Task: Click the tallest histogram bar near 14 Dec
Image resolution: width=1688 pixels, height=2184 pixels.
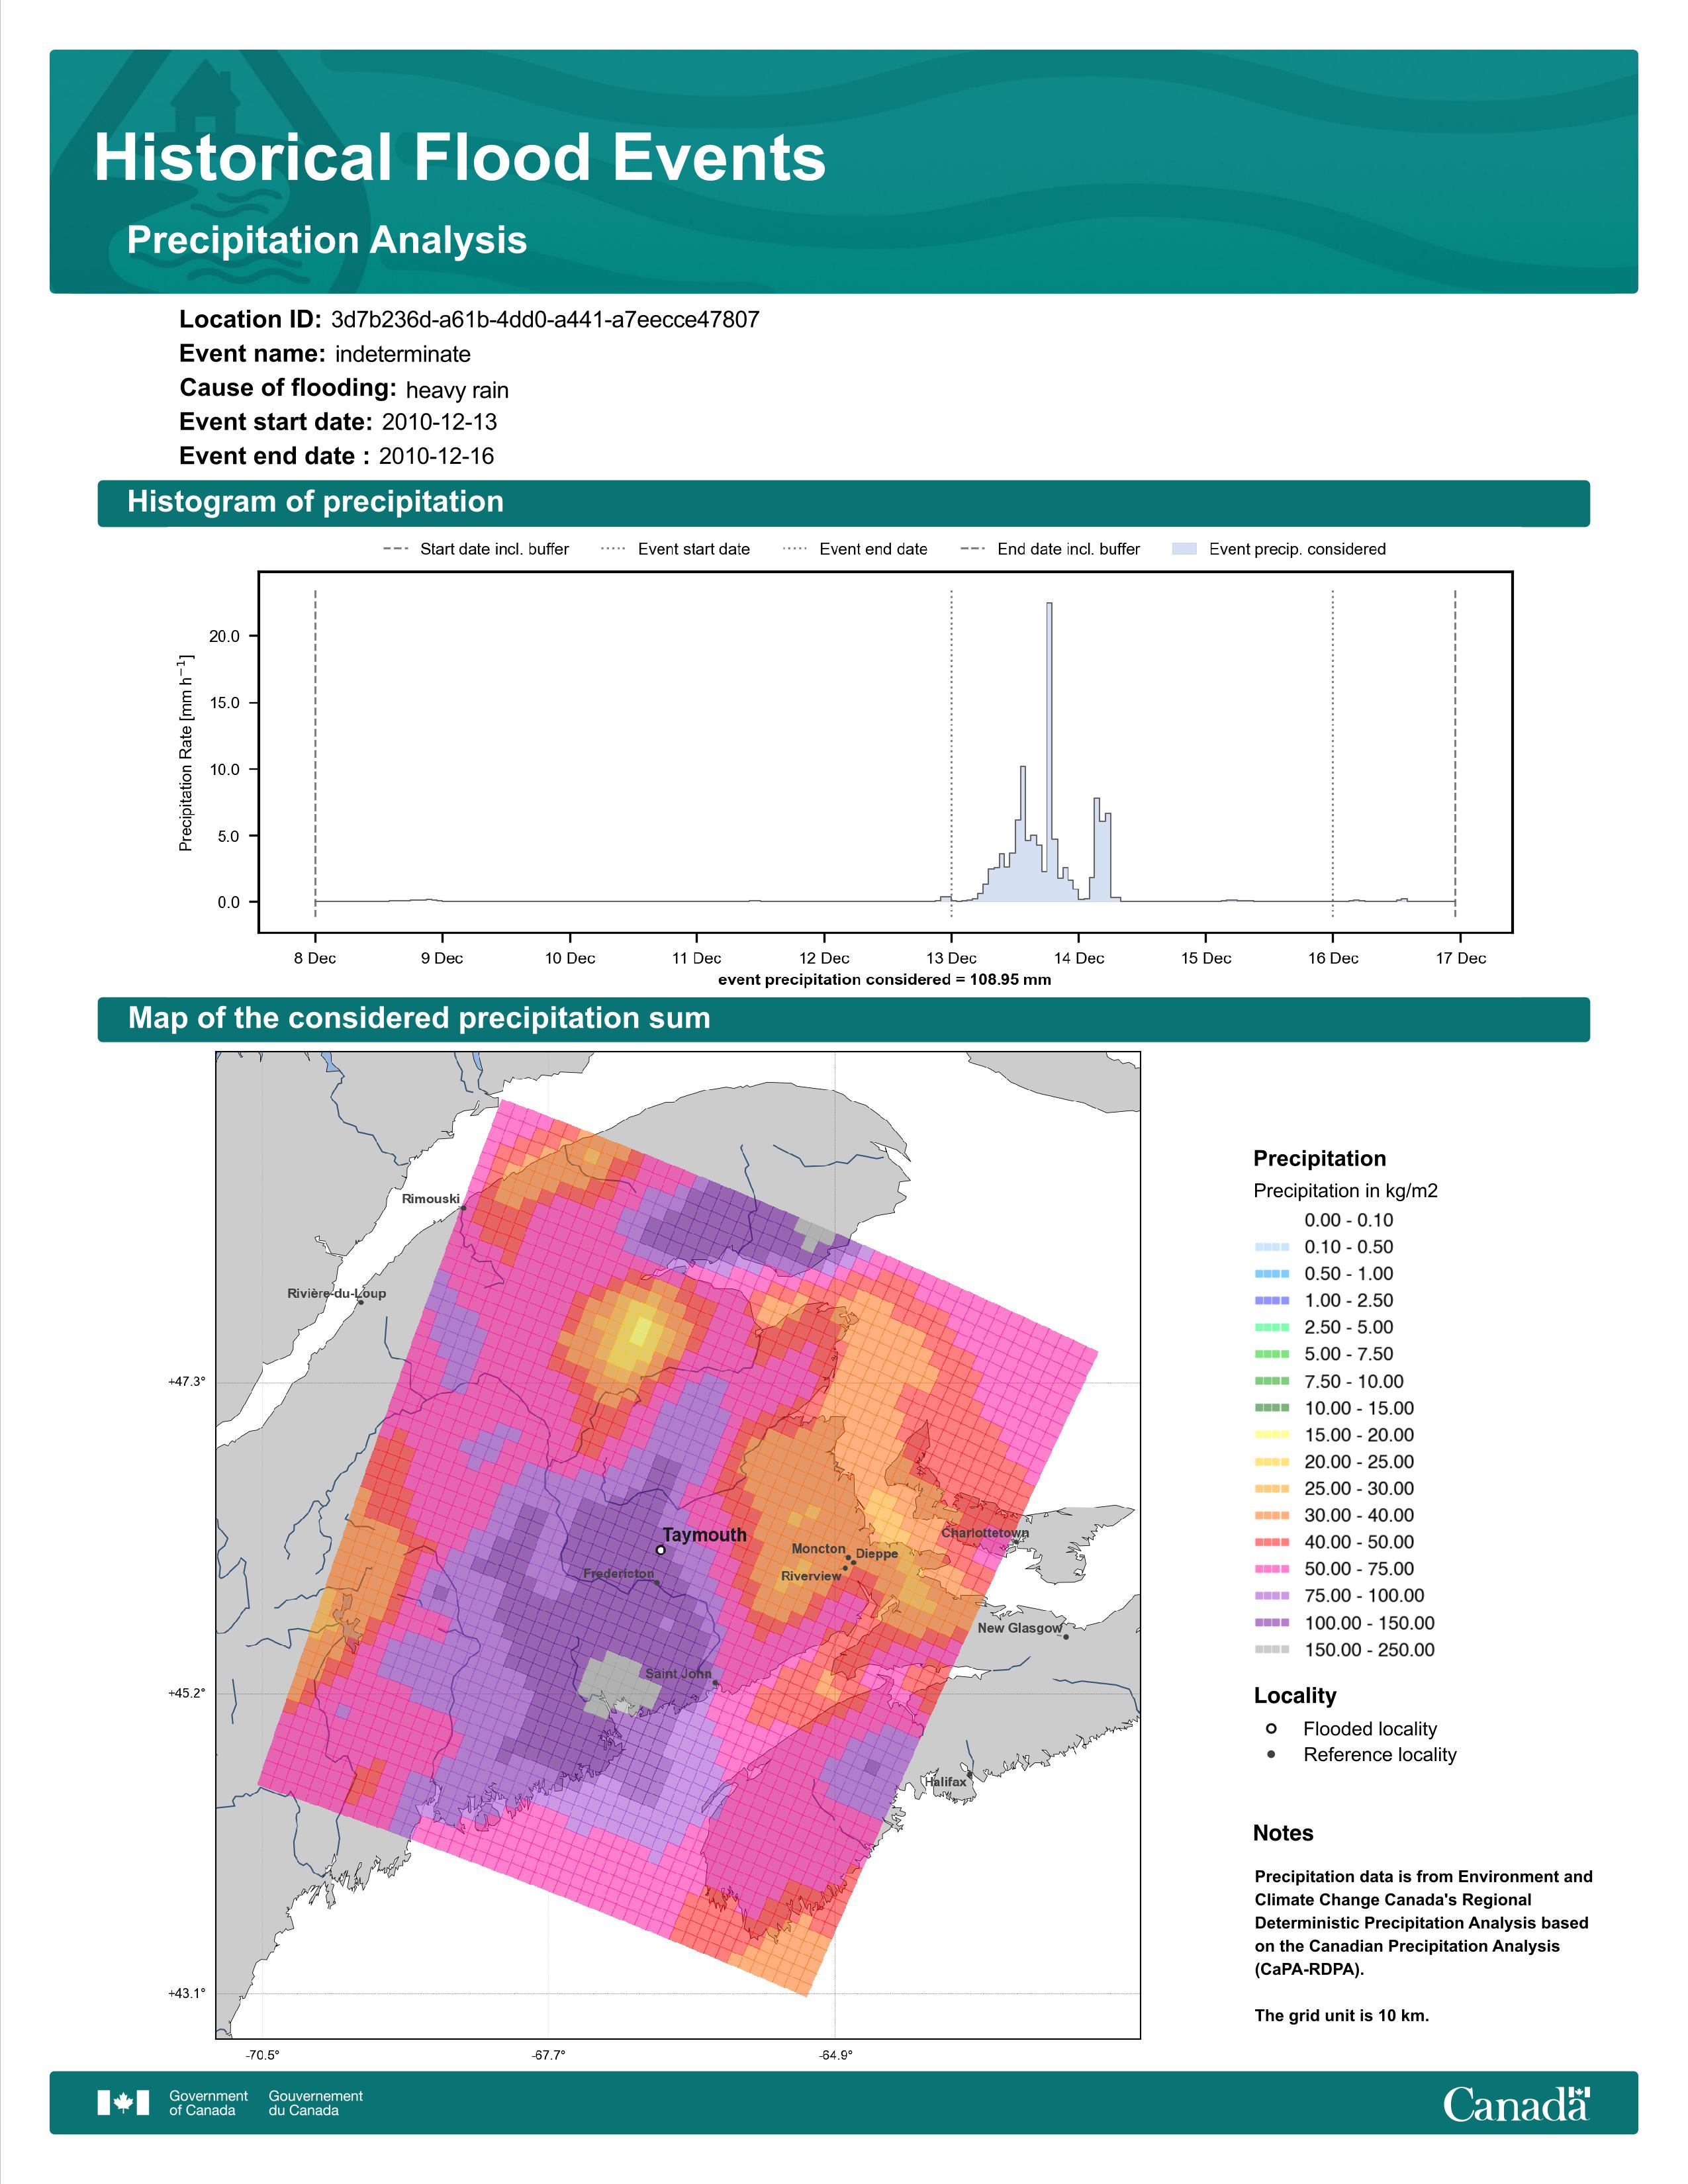Action: (x=1049, y=752)
